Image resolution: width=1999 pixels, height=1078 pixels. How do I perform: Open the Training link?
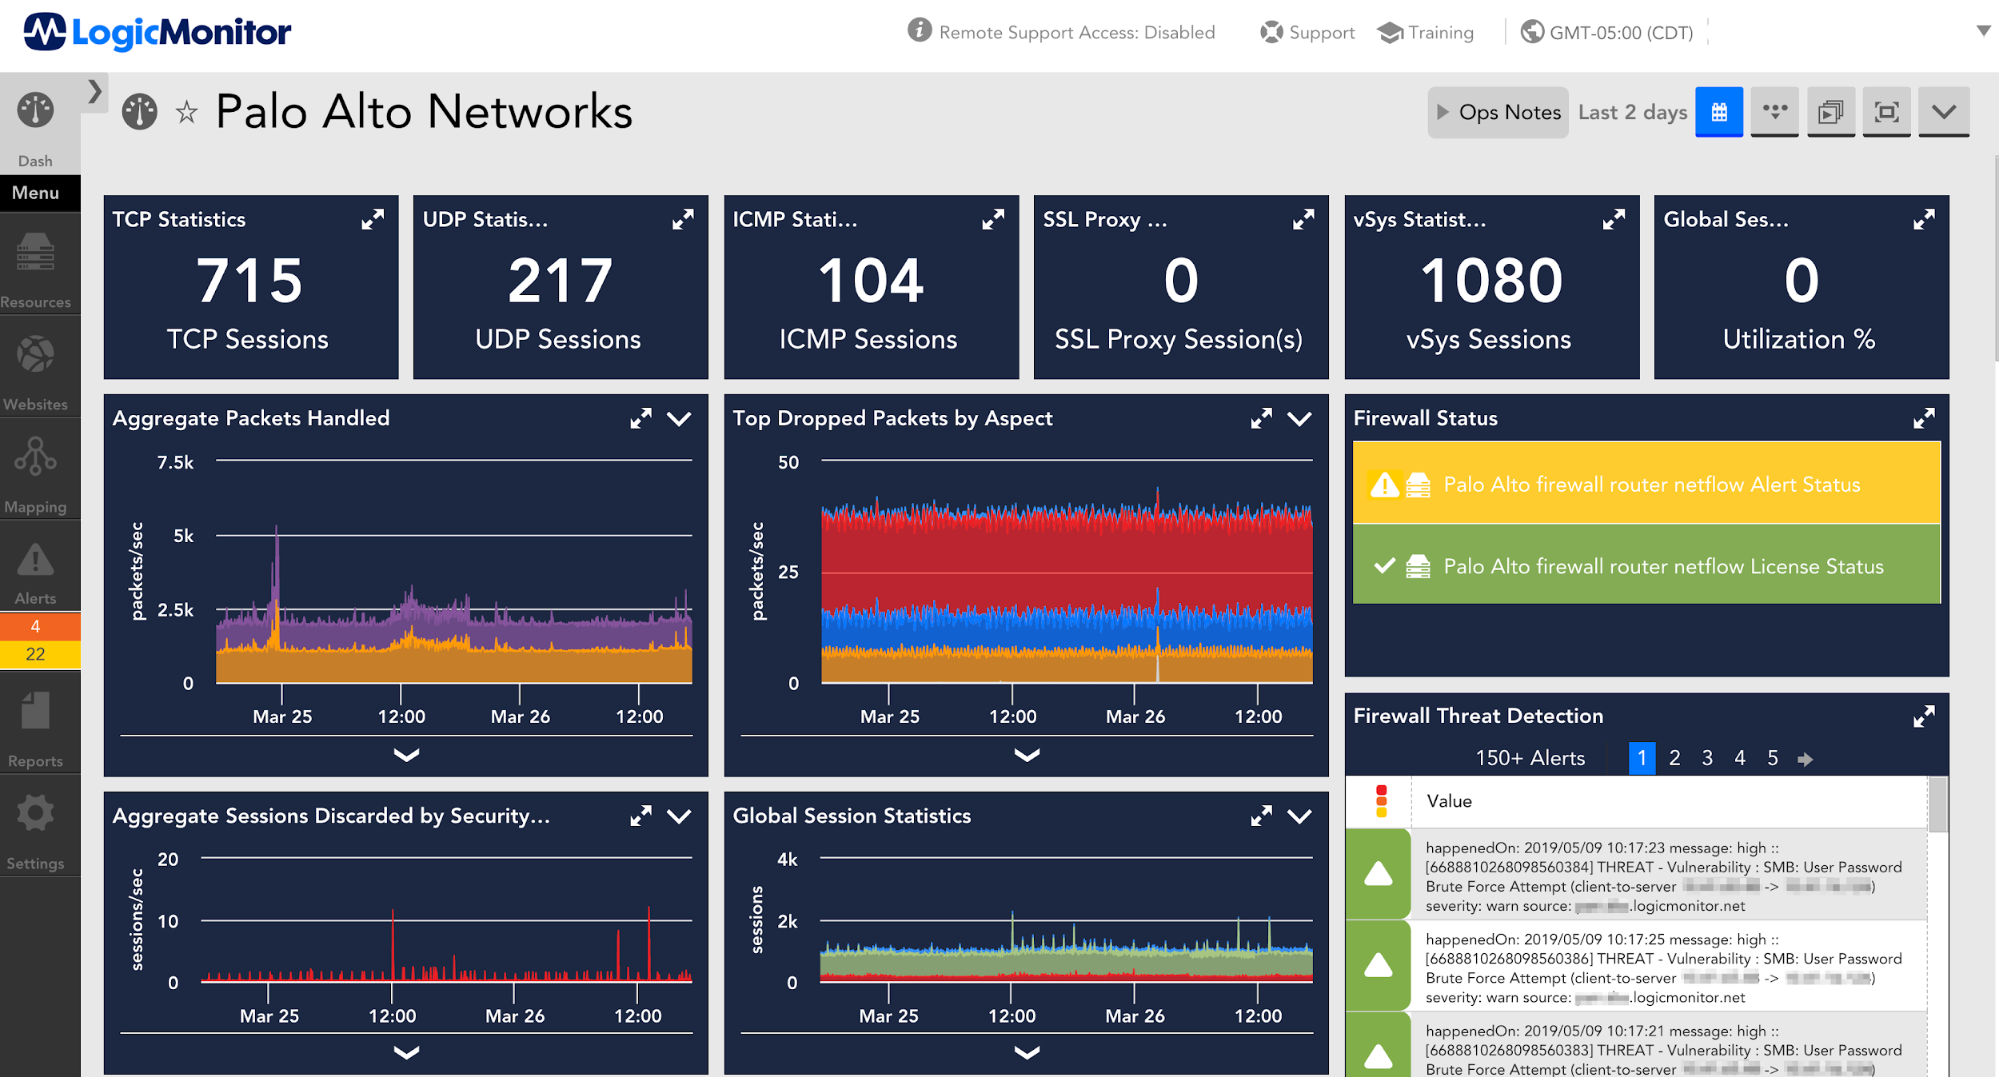(x=1426, y=32)
